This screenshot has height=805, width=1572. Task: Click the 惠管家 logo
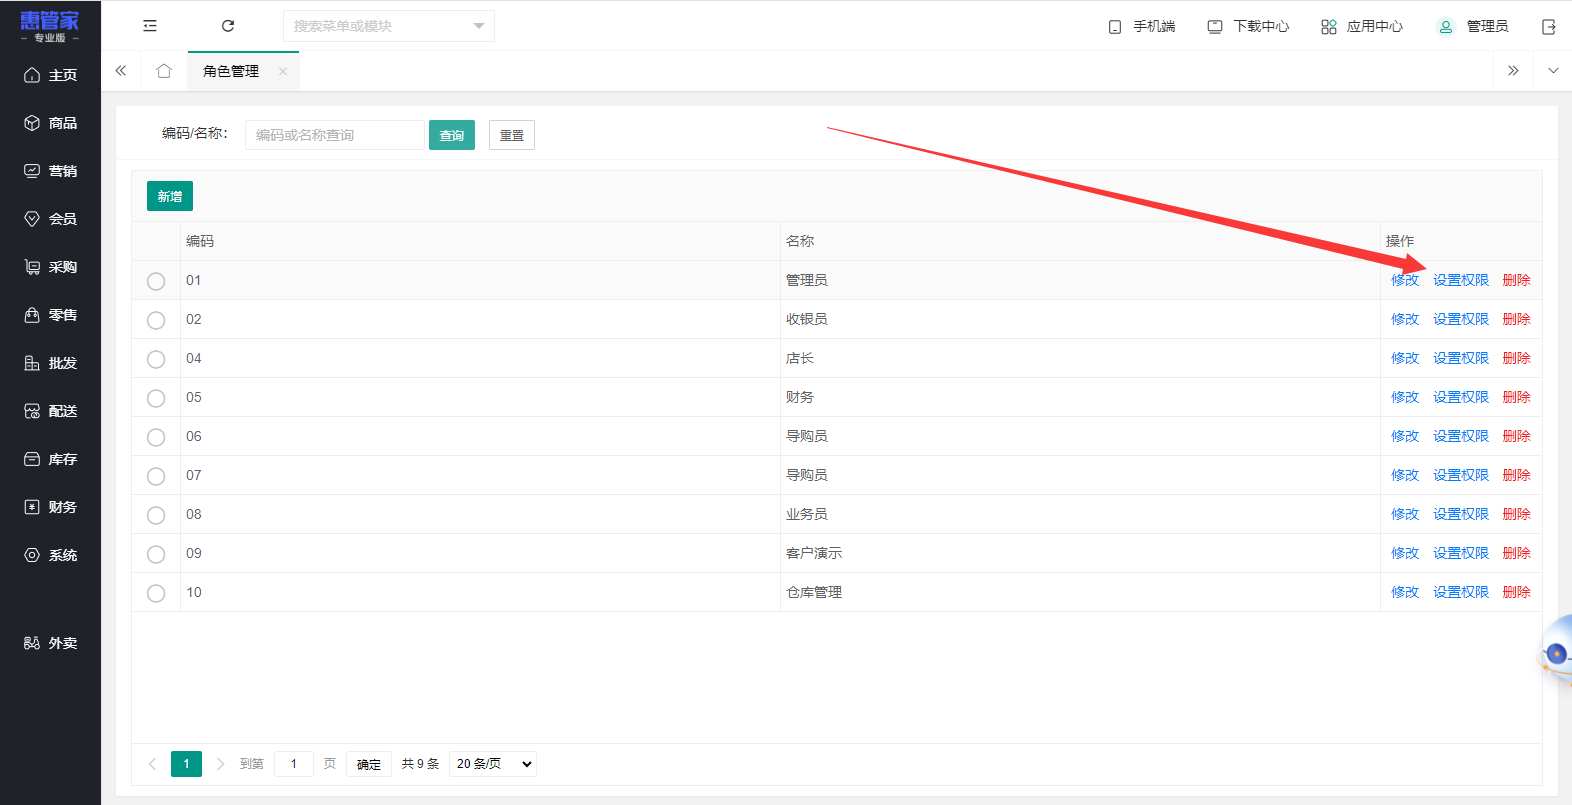[x=49, y=27]
